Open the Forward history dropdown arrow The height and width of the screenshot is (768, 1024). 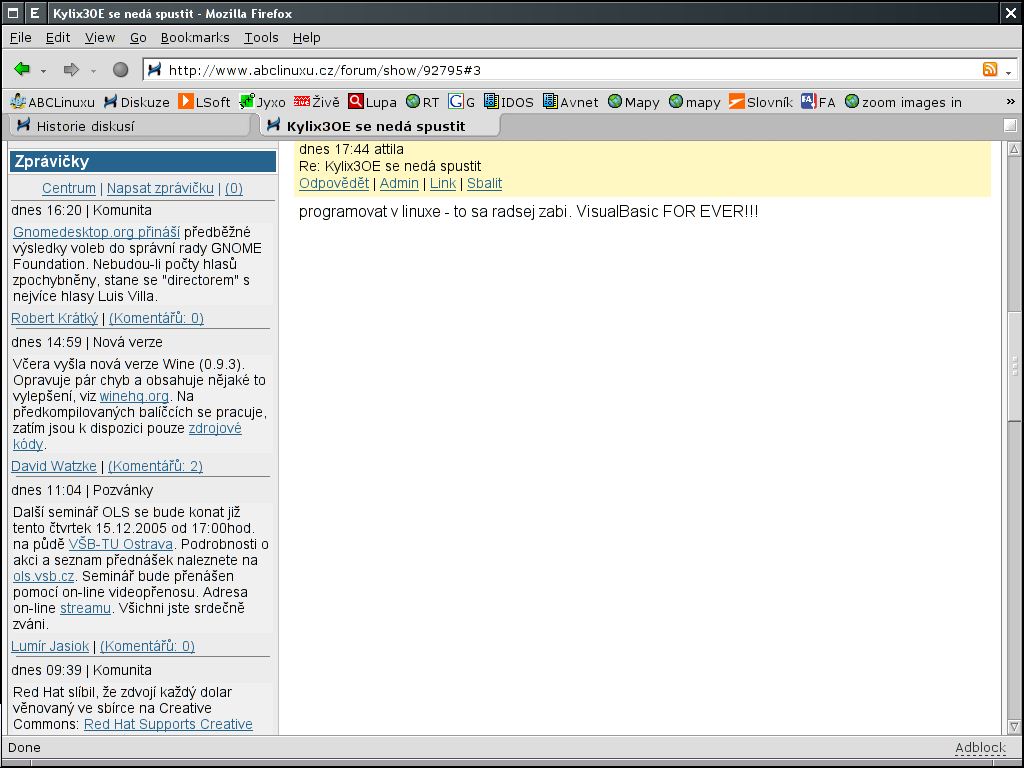[93, 71]
